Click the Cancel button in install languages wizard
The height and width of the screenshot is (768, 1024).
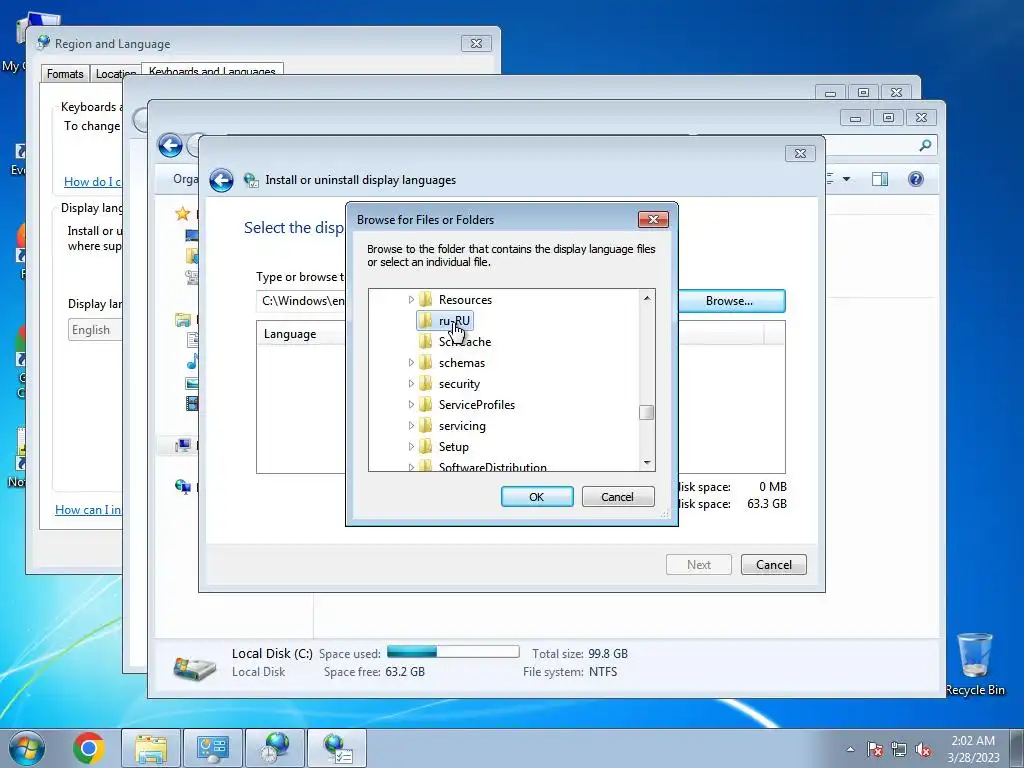(x=773, y=565)
